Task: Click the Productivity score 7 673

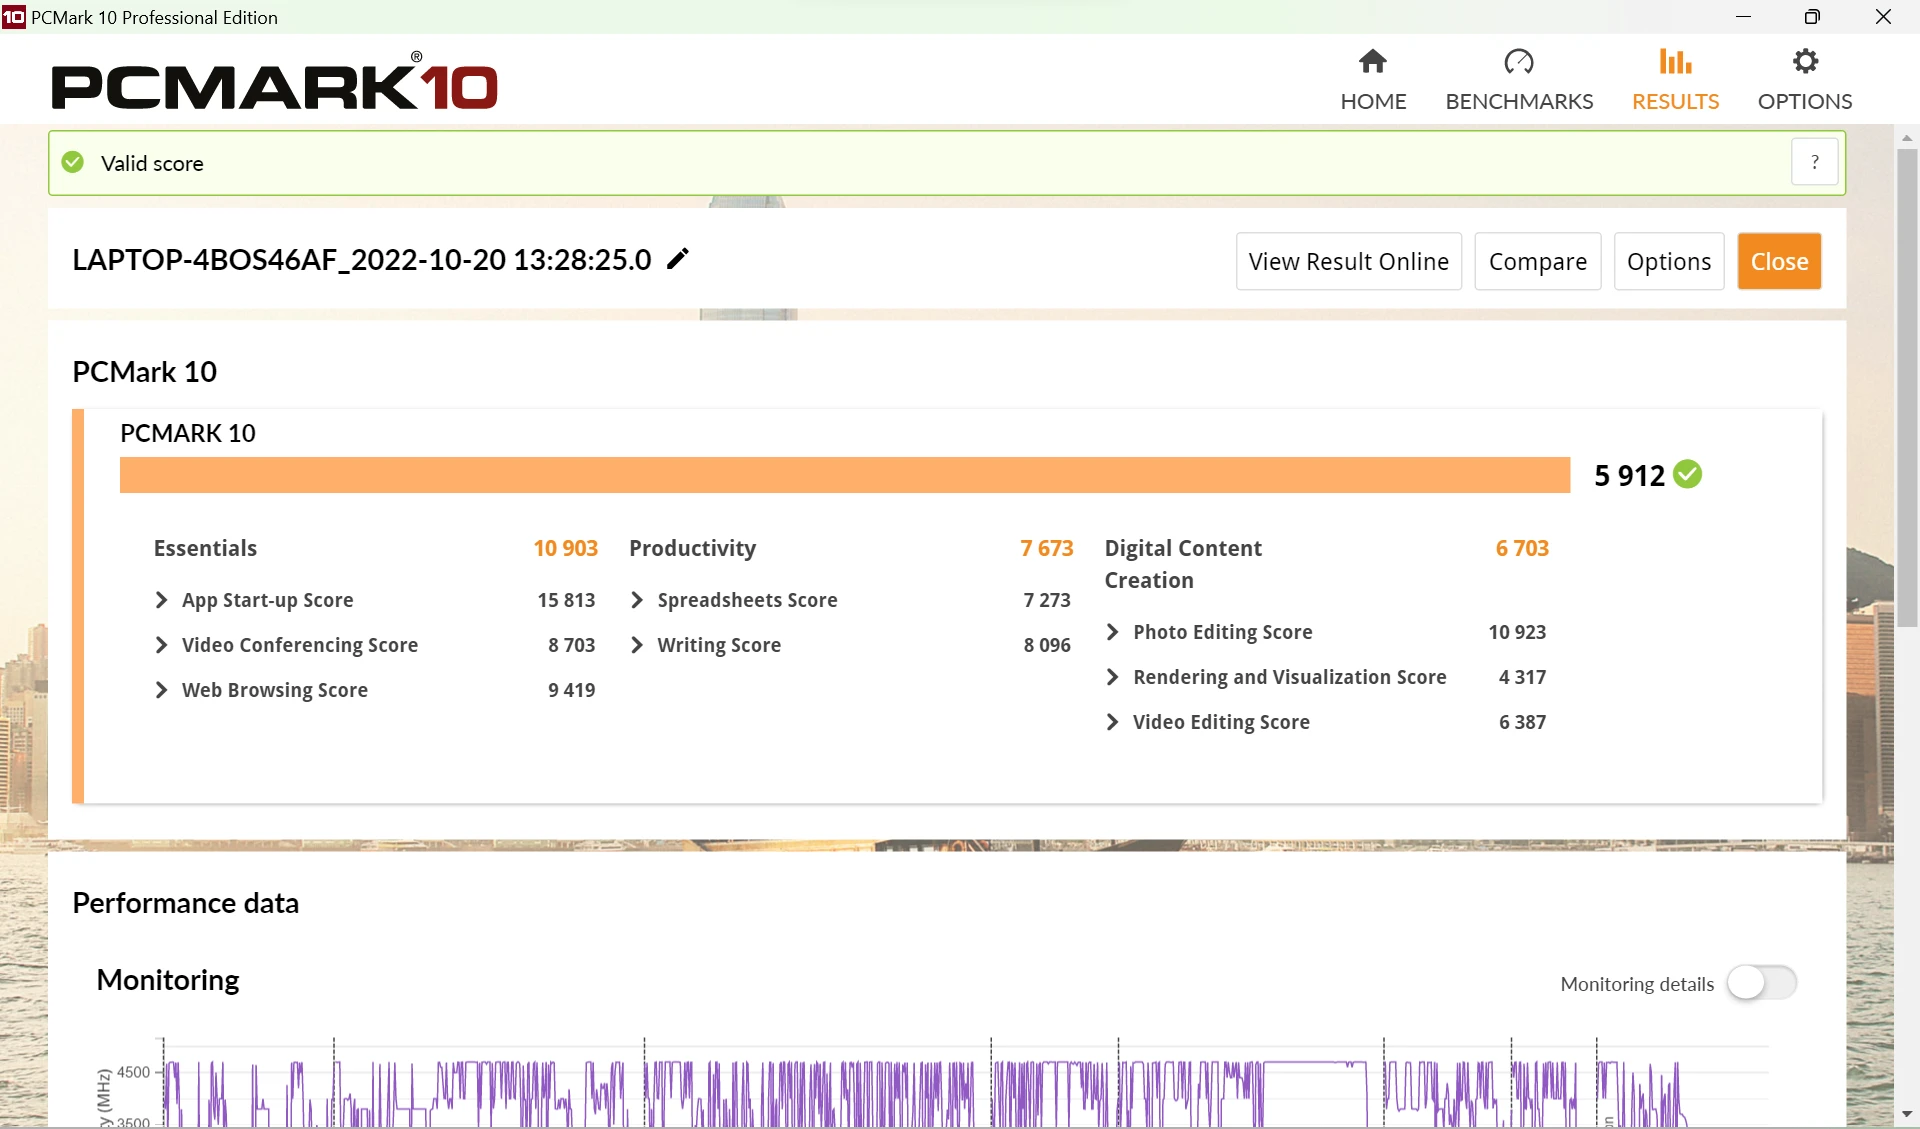Action: [1046, 548]
